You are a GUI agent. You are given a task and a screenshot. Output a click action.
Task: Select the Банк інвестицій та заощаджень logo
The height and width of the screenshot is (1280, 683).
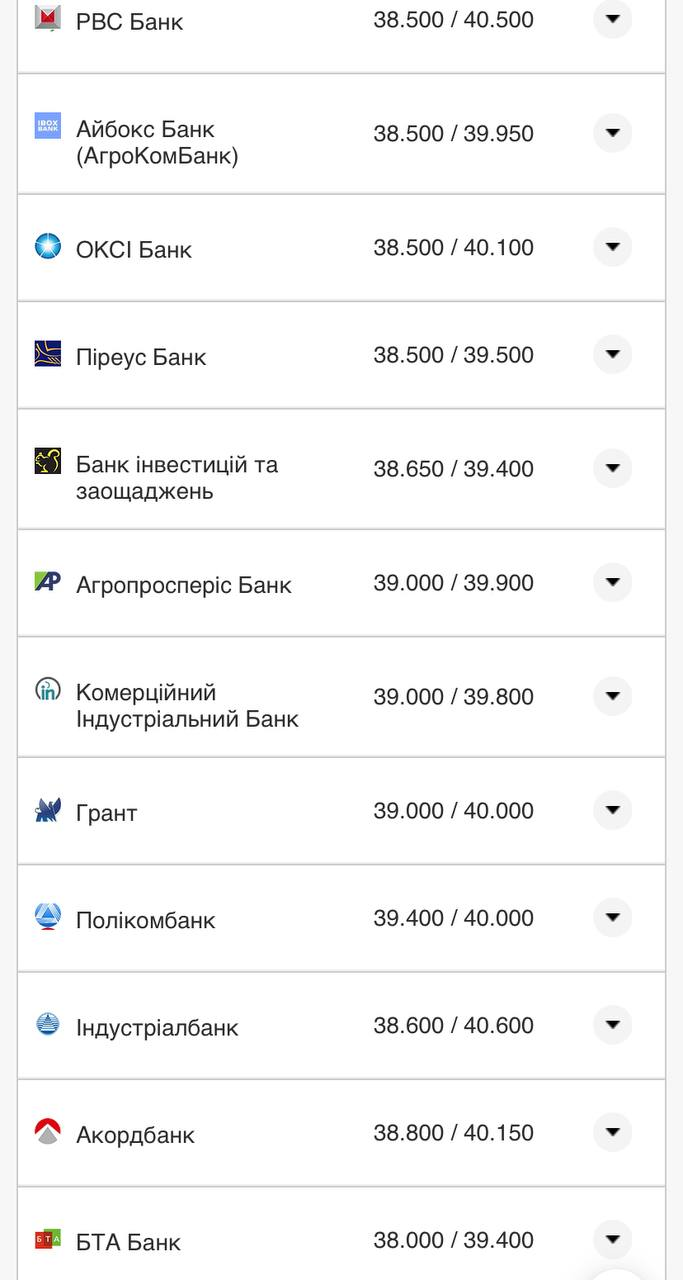coord(46,462)
